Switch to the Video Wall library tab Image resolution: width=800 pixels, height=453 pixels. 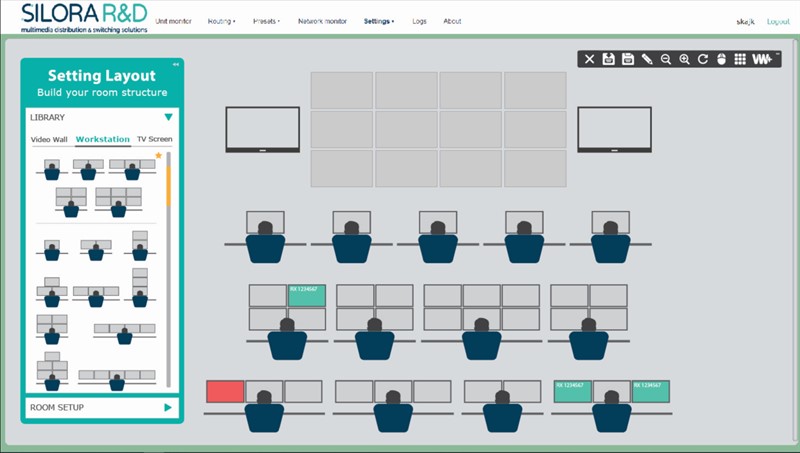click(x=49, y=139)
